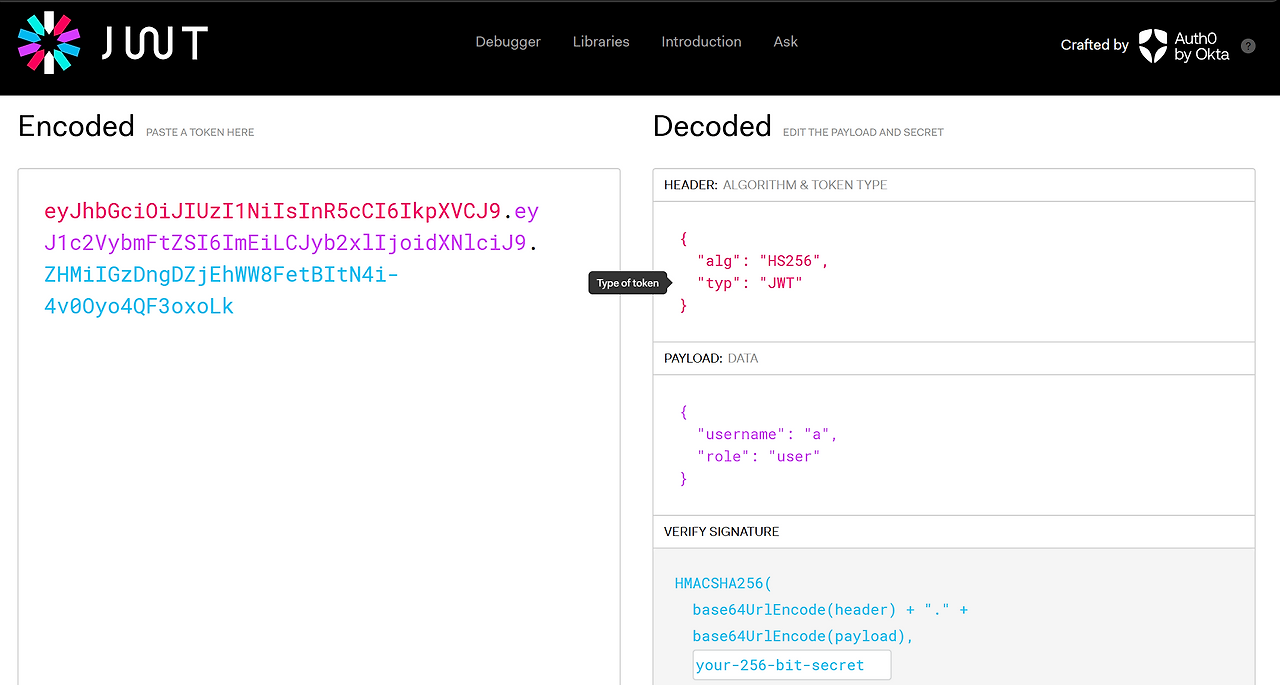Click the red header segment of token
This screenshot has height=685, width=1280.
[x=272, y=211]
